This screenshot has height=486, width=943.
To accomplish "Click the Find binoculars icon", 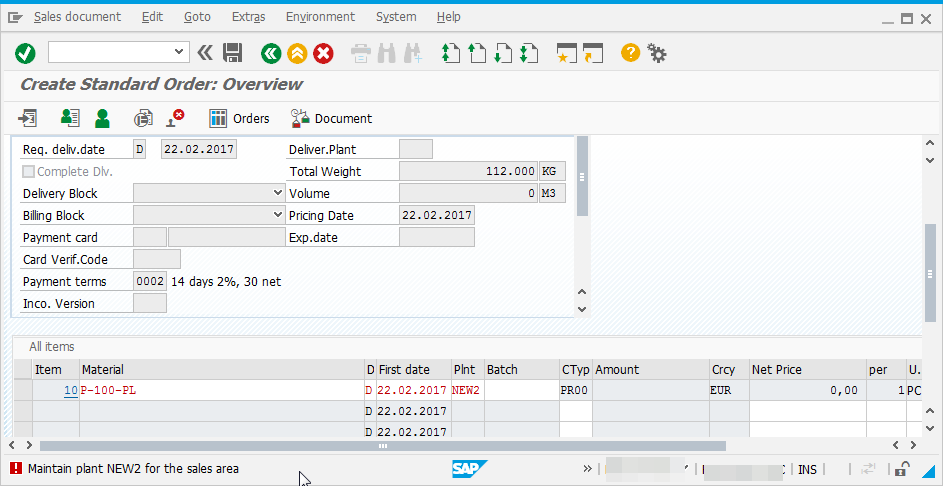I will click(387, 54).
